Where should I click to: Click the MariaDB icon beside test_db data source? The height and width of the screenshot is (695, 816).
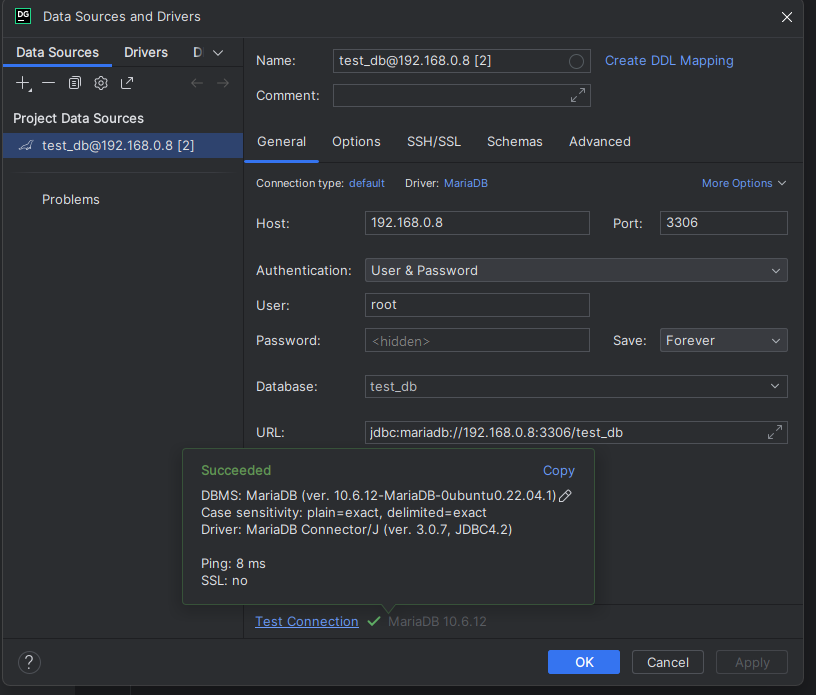(26, 145)
